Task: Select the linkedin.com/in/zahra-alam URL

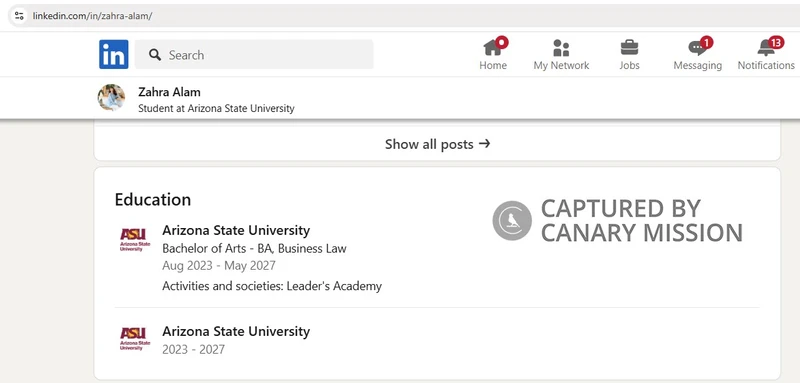Action: (x=92, y=16)
